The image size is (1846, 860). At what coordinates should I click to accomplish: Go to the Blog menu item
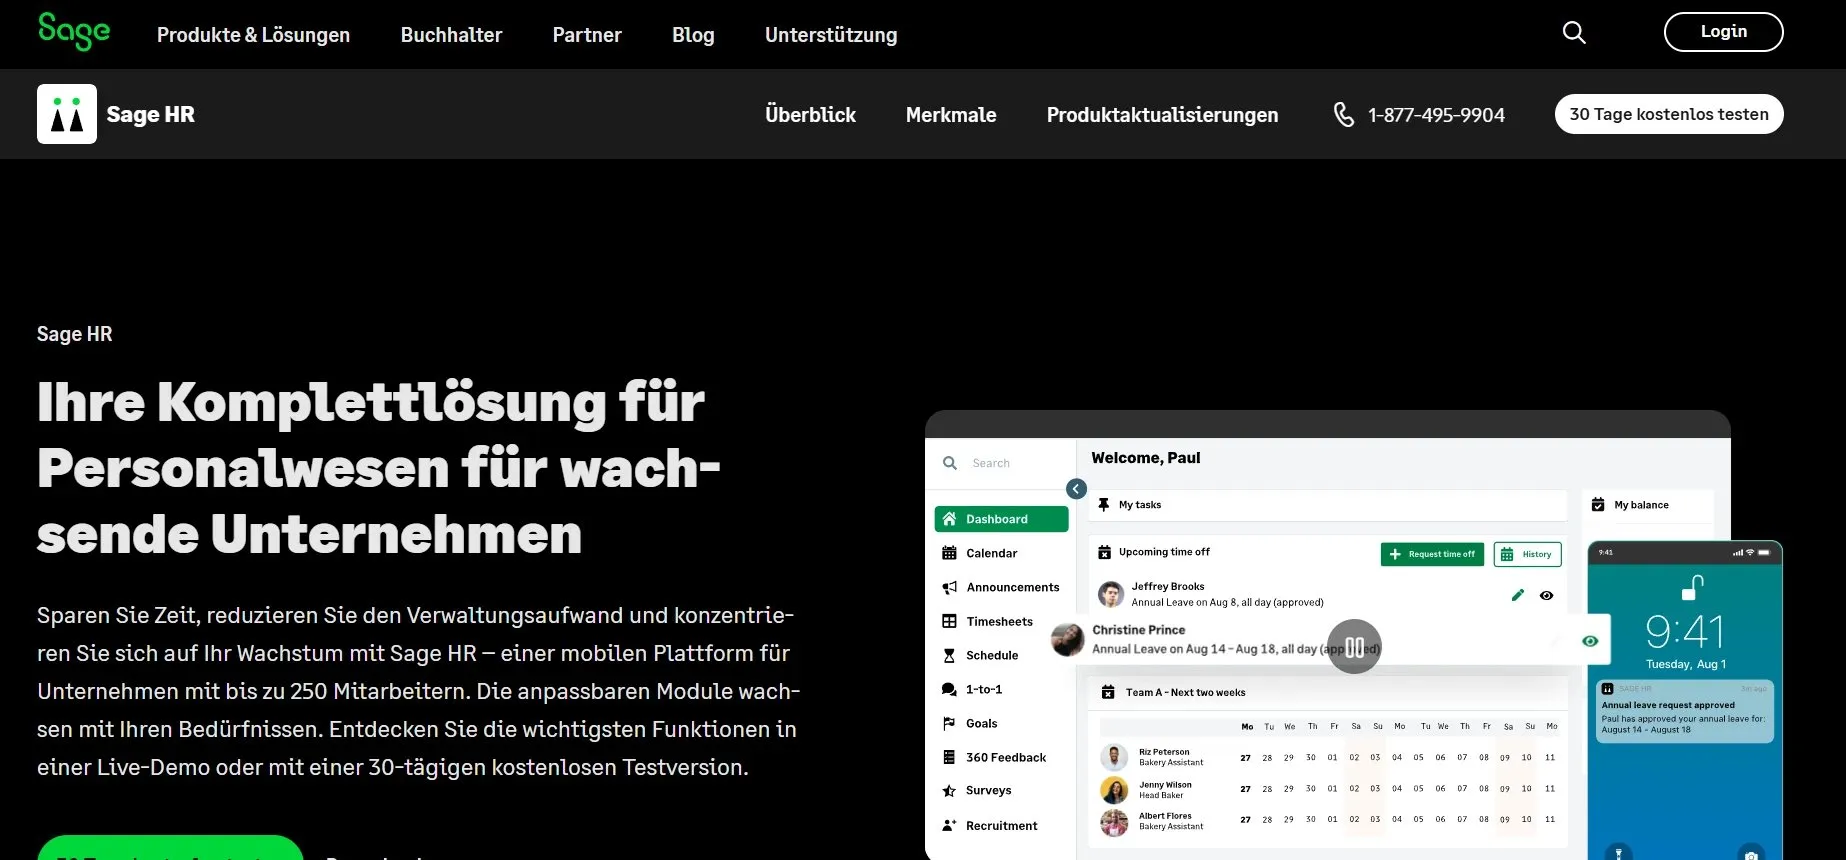coord(693,35)
